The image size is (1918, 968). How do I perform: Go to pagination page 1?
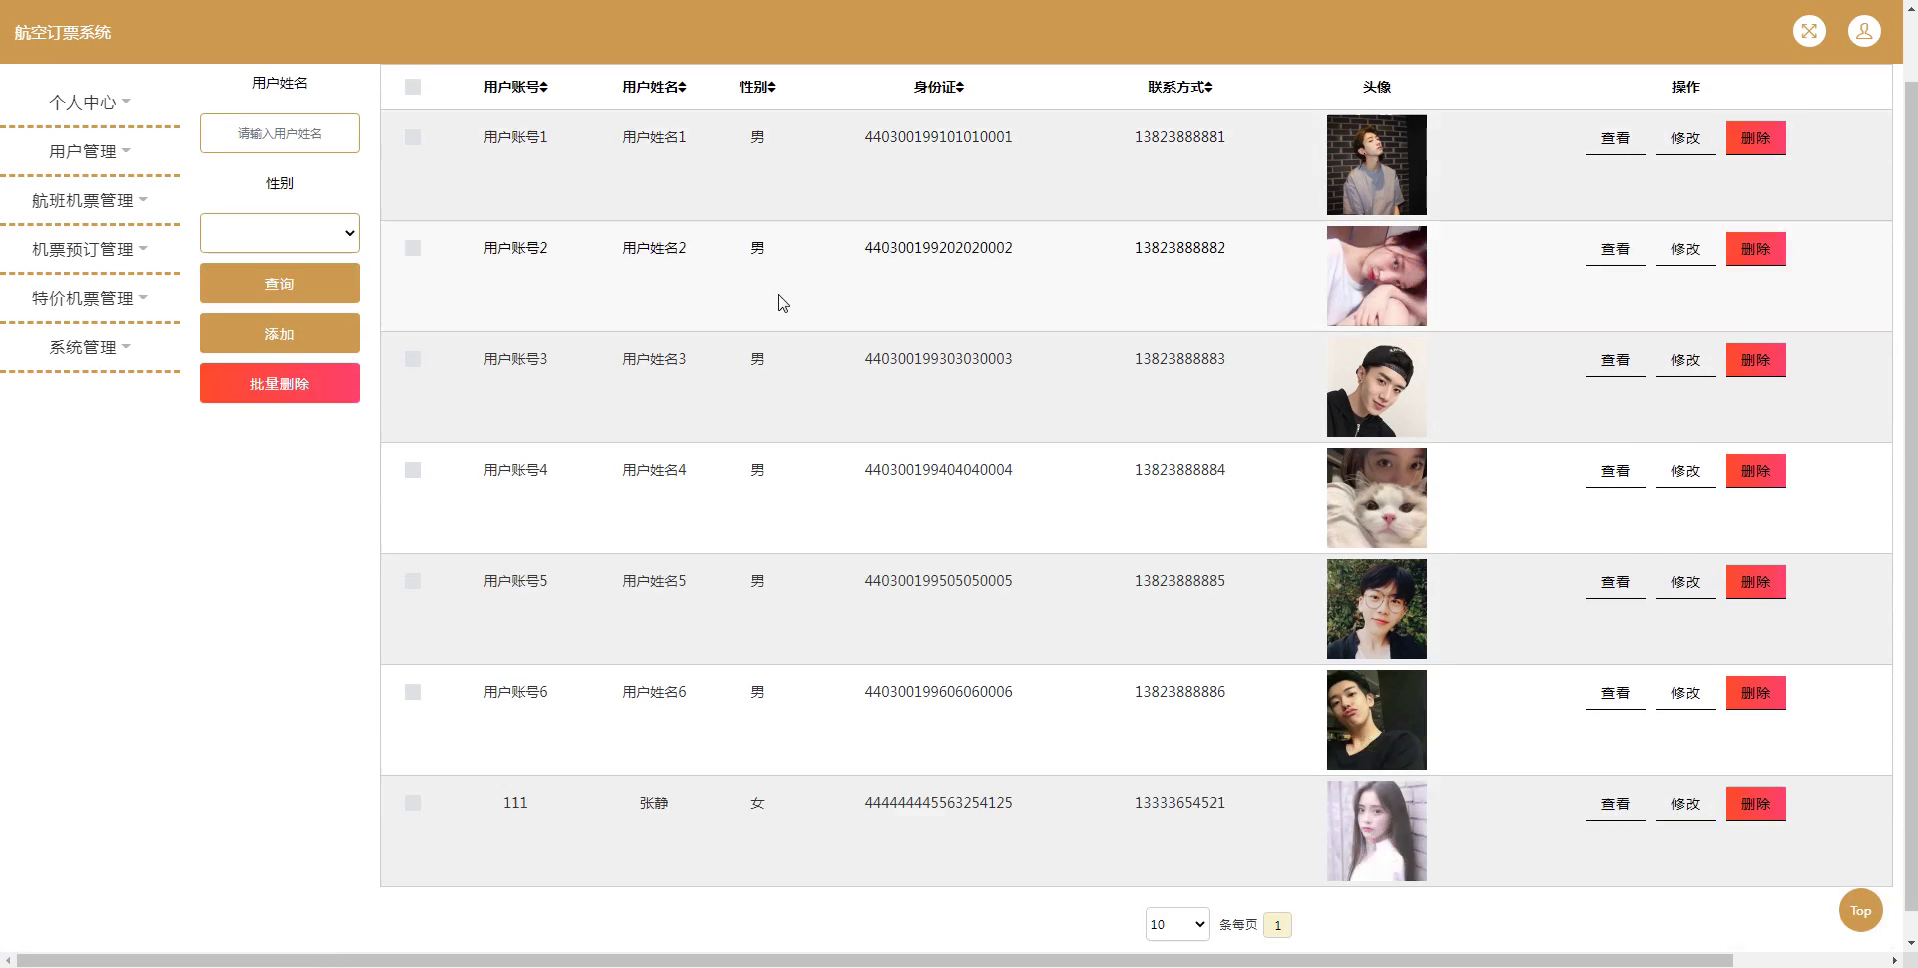tap(1277, 925)
